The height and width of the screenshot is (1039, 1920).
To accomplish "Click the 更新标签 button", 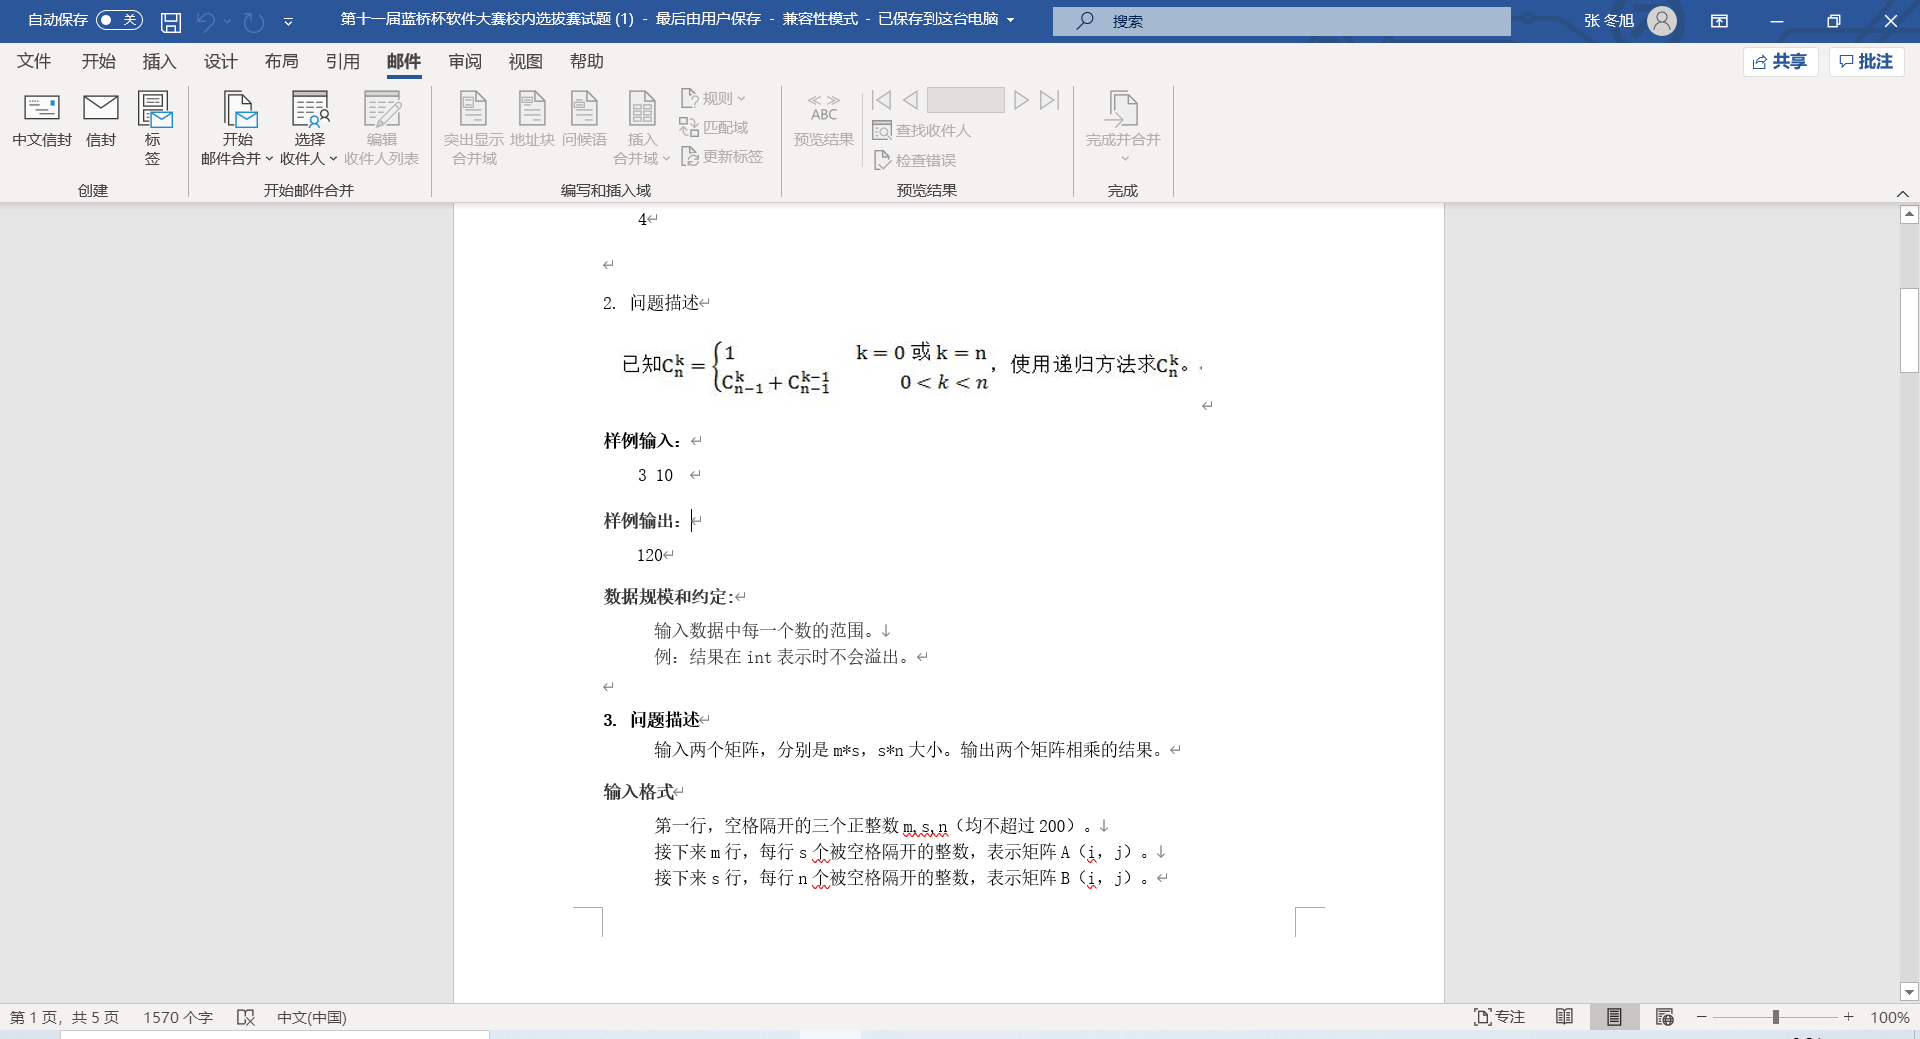I will (x=721, y=156).
